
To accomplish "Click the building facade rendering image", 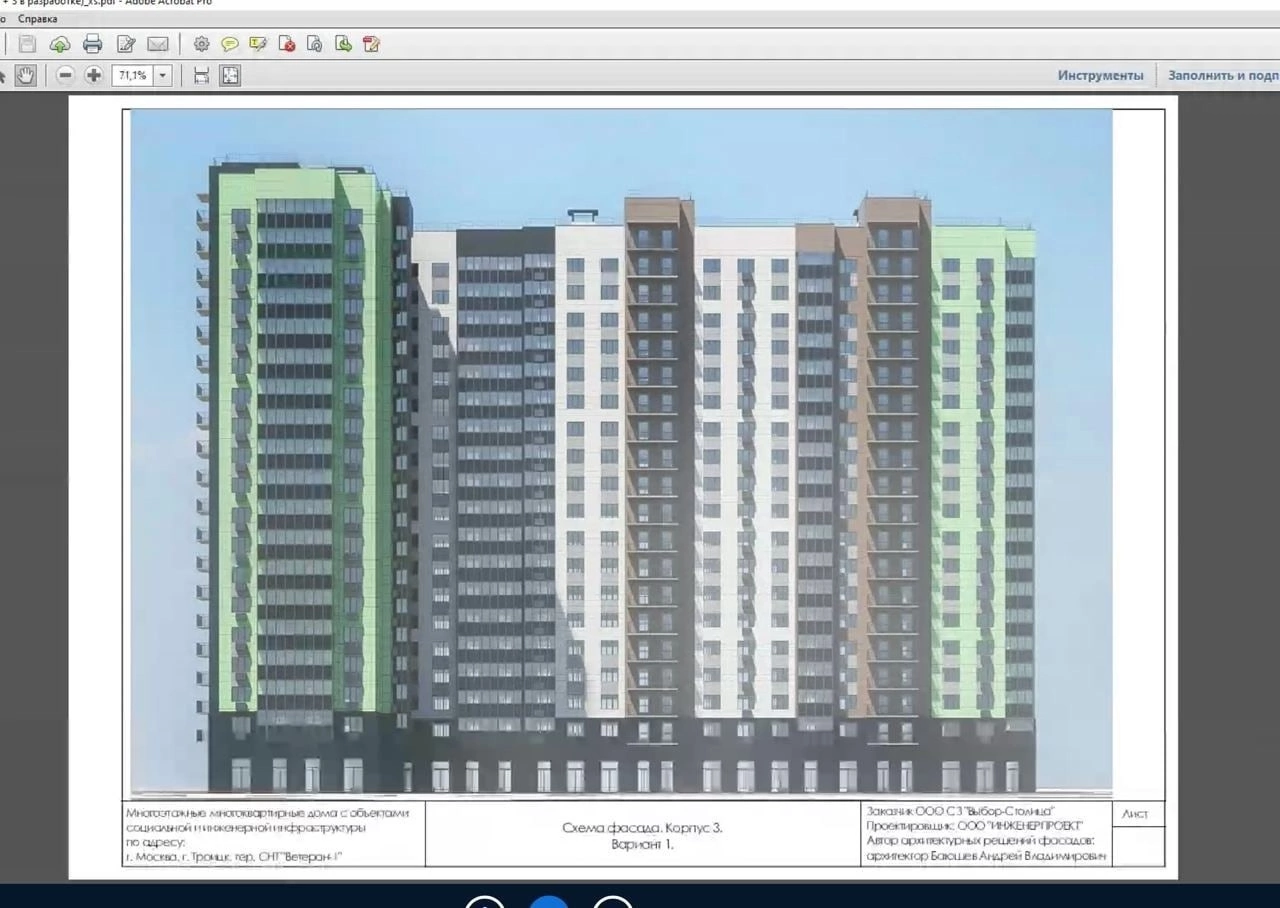I will 621,452.
